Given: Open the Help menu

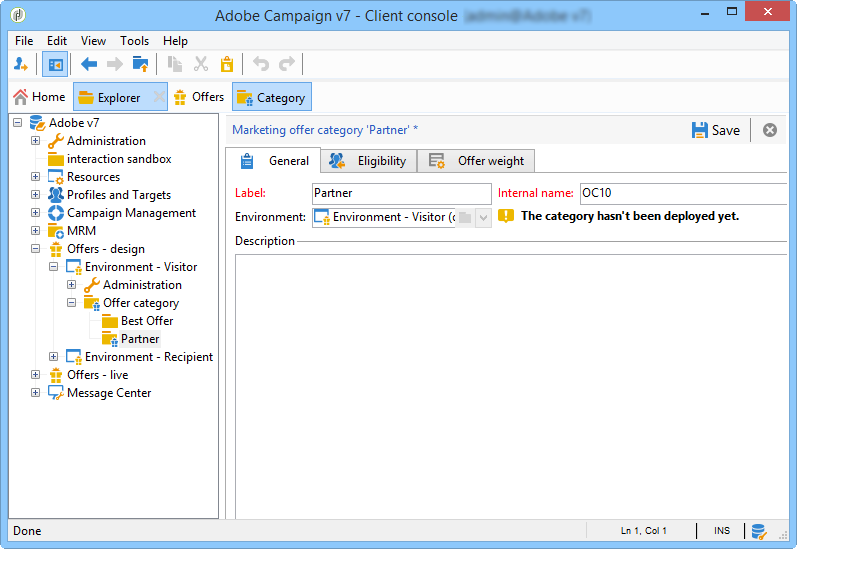Looking at the screenshot, I should (175, 41).
